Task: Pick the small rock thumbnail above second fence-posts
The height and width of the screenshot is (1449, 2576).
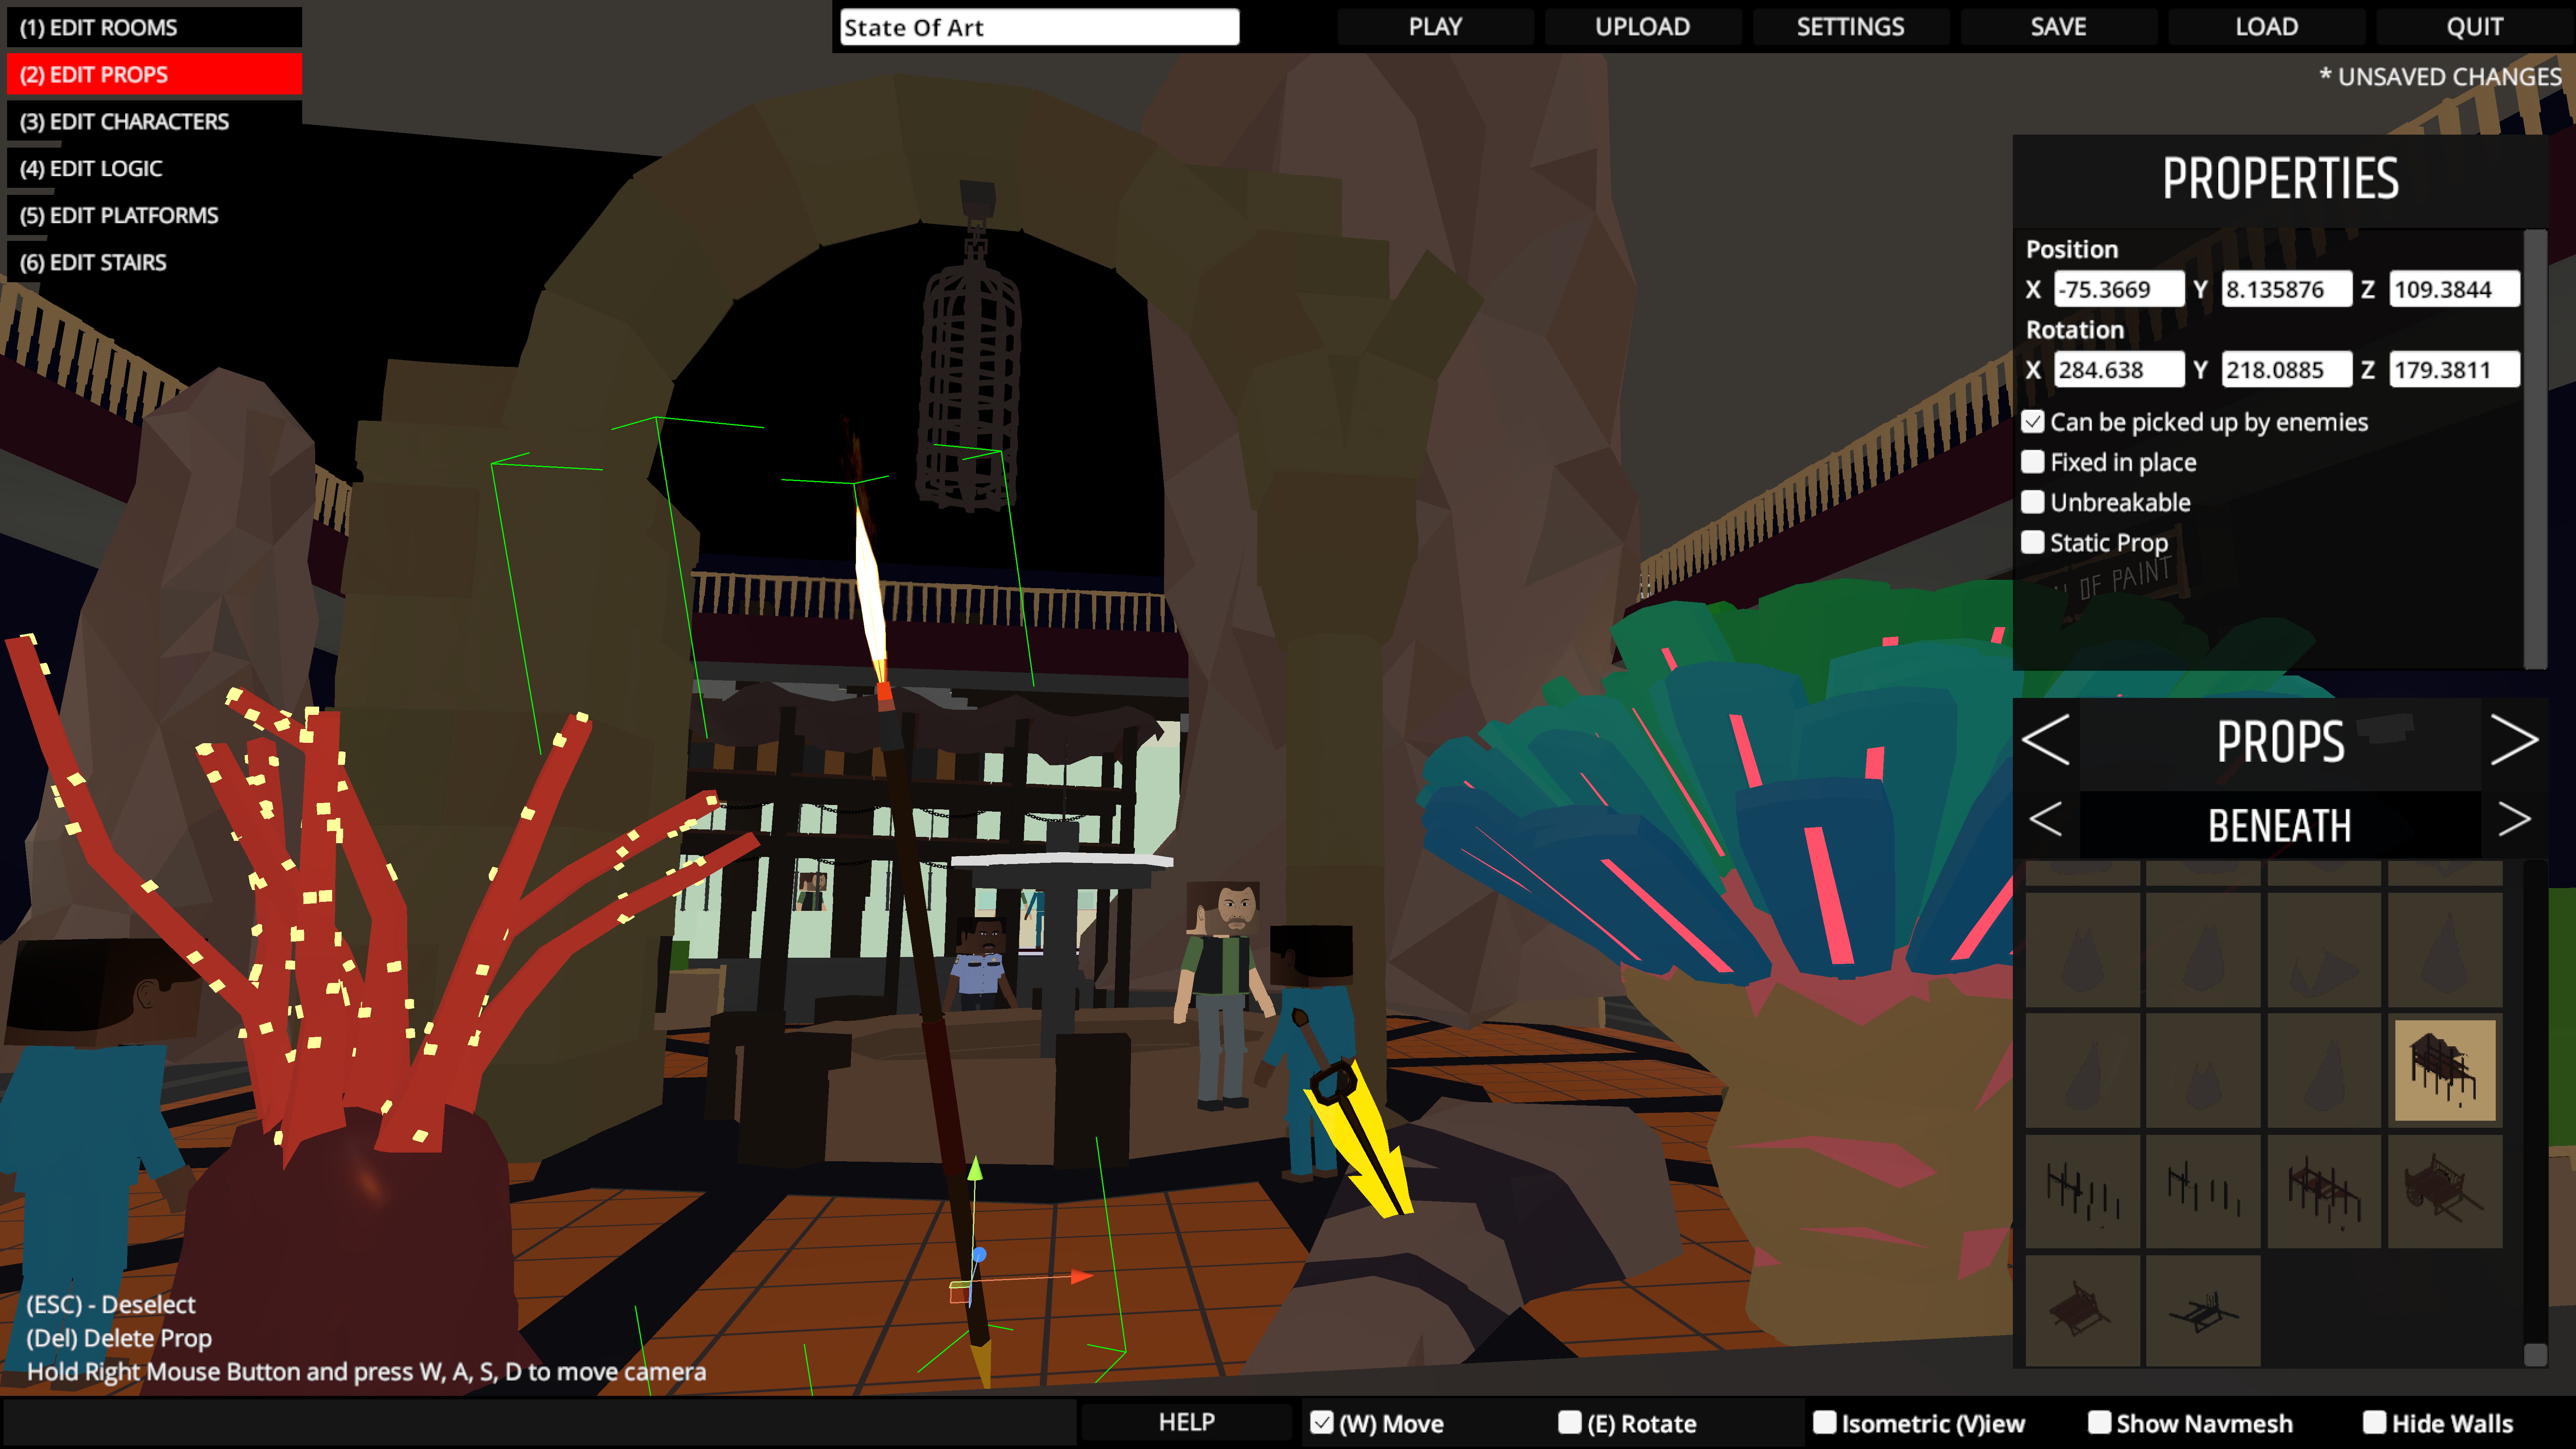Action: [x=2202, y=1069]
